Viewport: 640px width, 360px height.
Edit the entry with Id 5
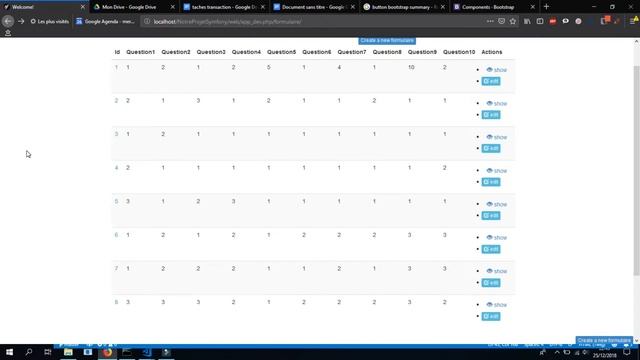tap(491, 216)
